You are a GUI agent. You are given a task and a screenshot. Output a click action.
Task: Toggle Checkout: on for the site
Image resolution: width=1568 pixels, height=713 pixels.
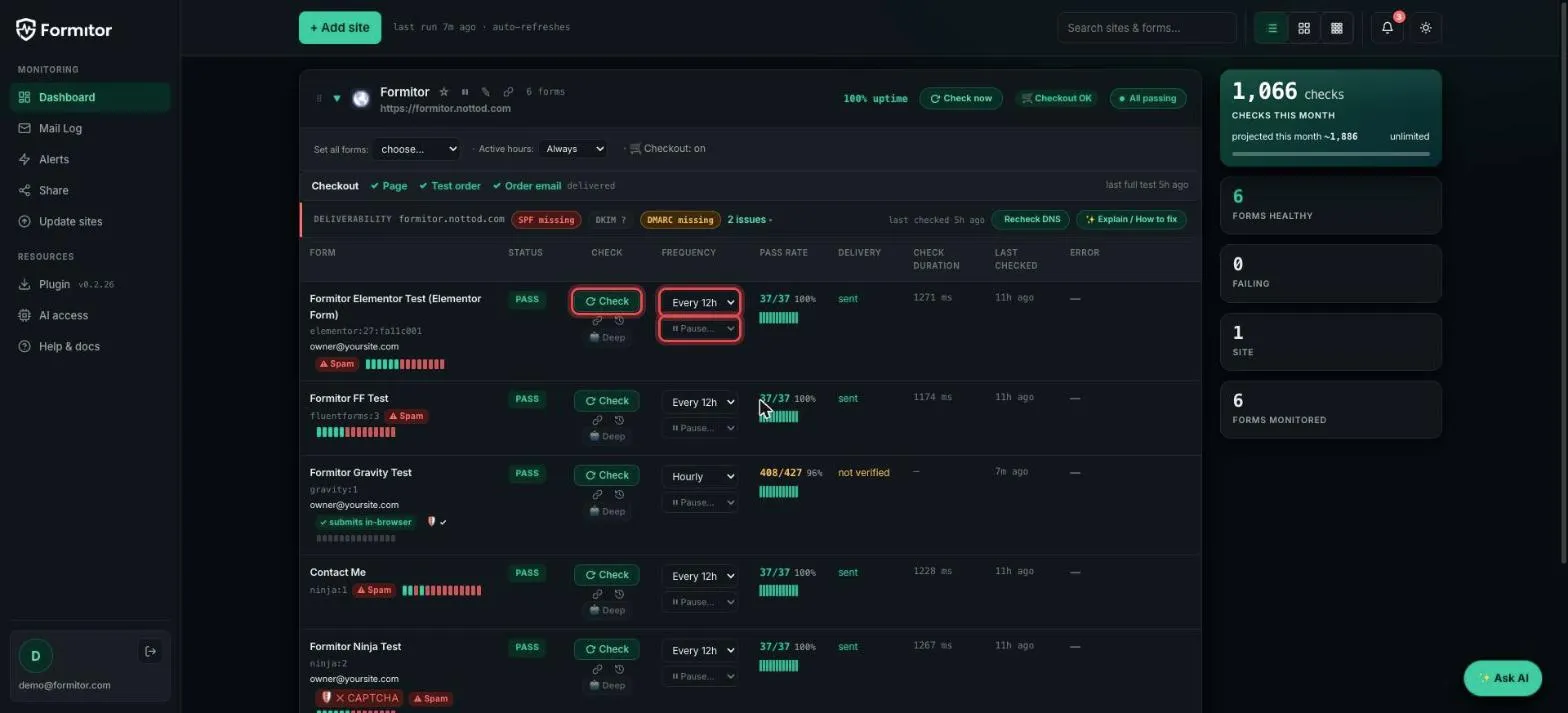[x=667, y=149]
